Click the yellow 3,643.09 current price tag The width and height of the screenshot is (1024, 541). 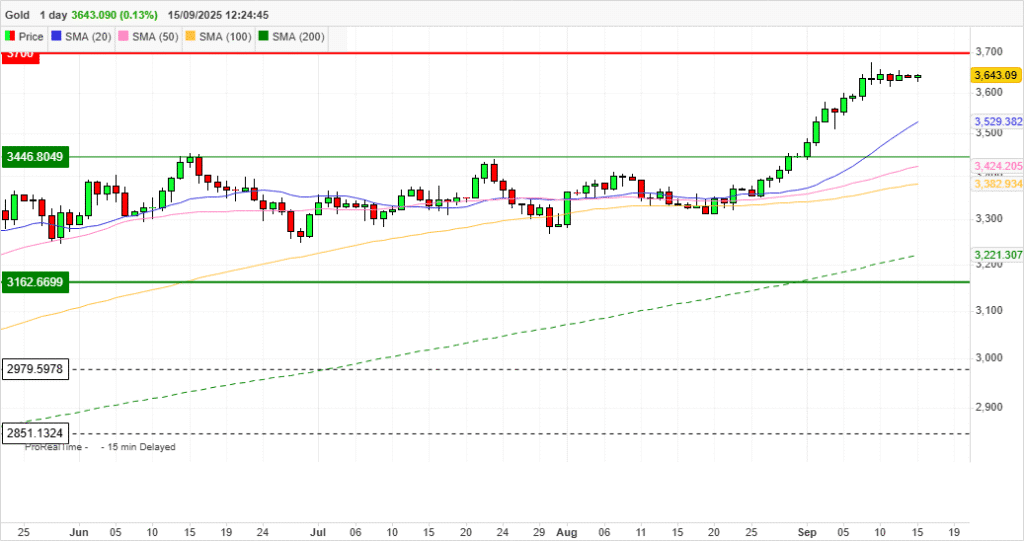994,75
